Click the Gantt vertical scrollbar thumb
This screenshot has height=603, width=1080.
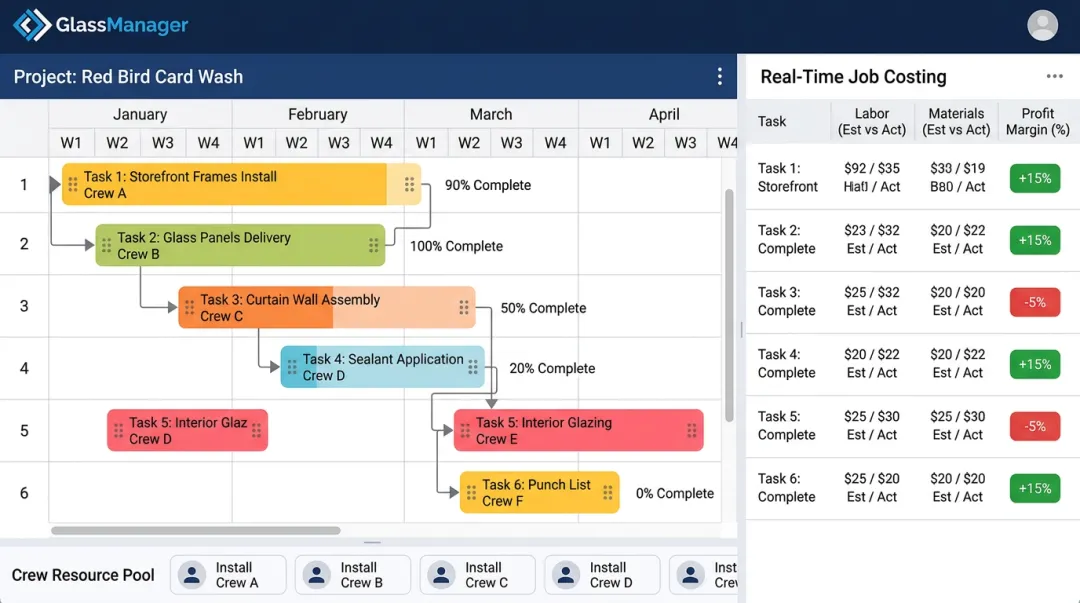(x=729, y=305)
